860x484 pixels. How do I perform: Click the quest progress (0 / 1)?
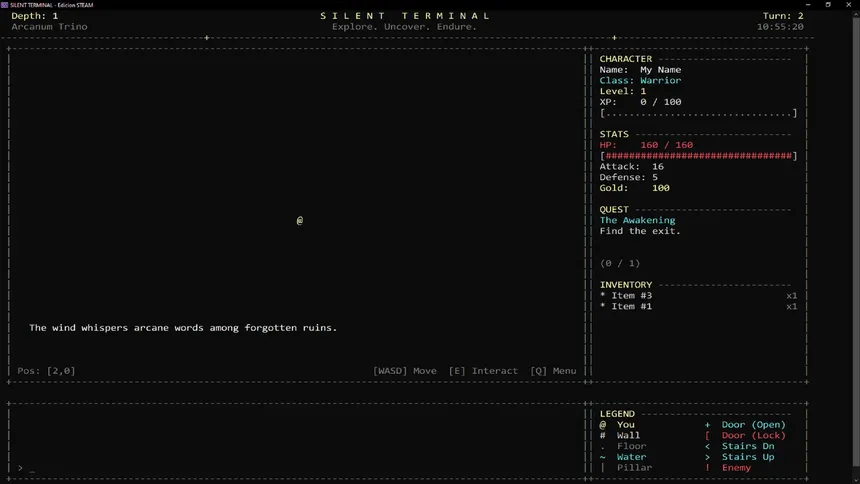pos(620,263)
